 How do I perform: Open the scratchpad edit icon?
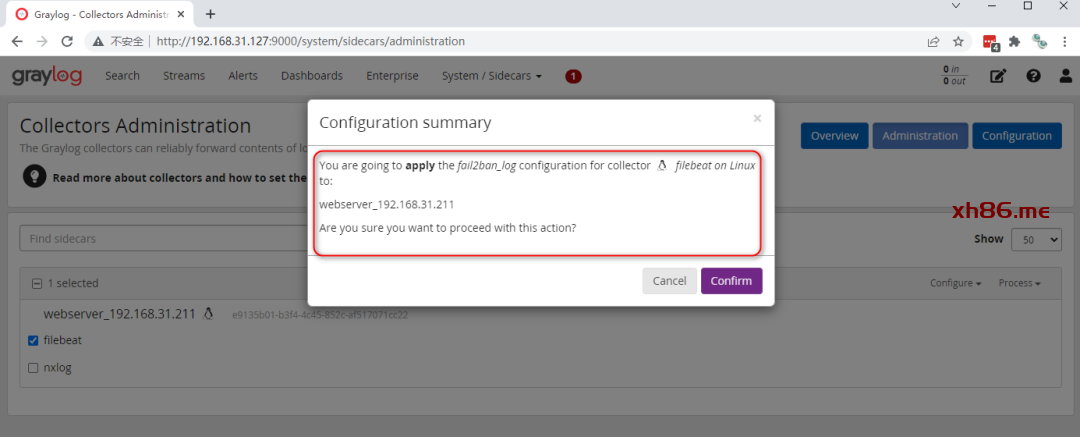(x=998, y=76)
